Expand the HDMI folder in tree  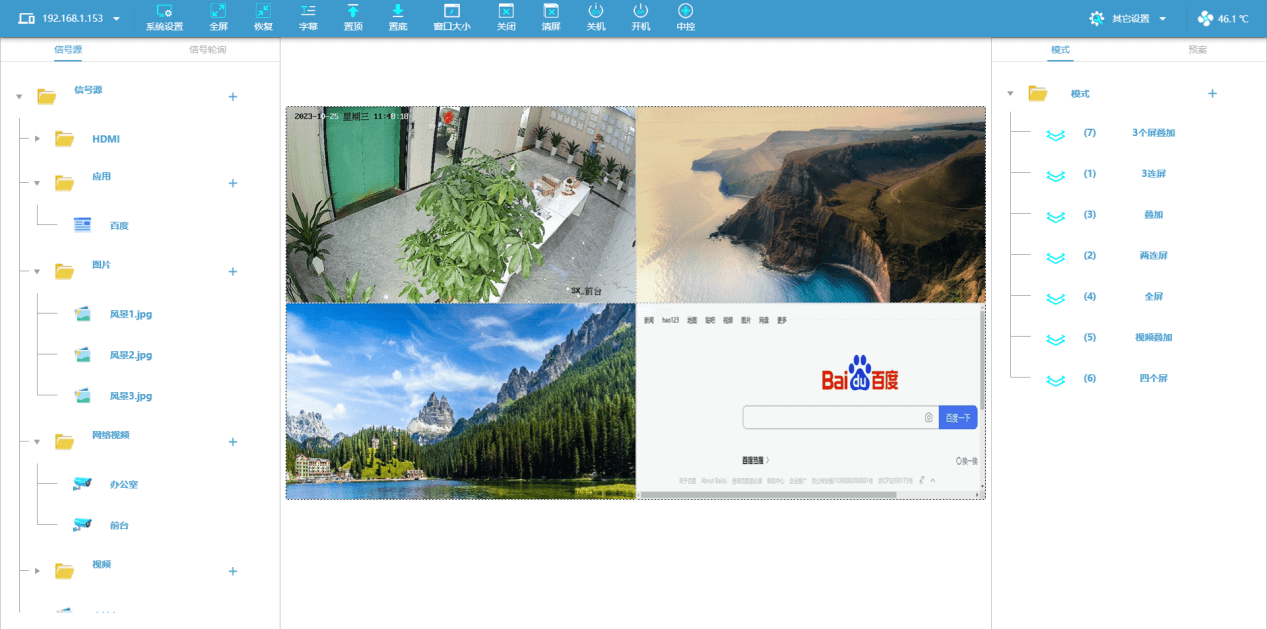(37, 138)
